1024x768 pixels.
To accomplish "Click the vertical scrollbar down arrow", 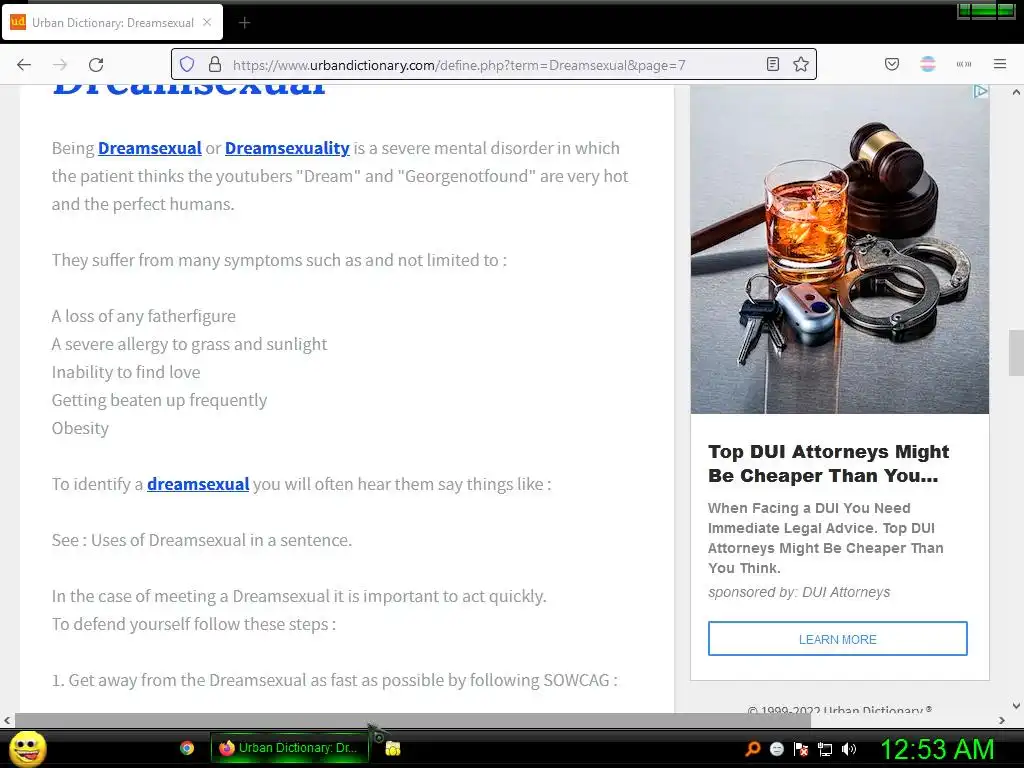I will pos(1016,705).
